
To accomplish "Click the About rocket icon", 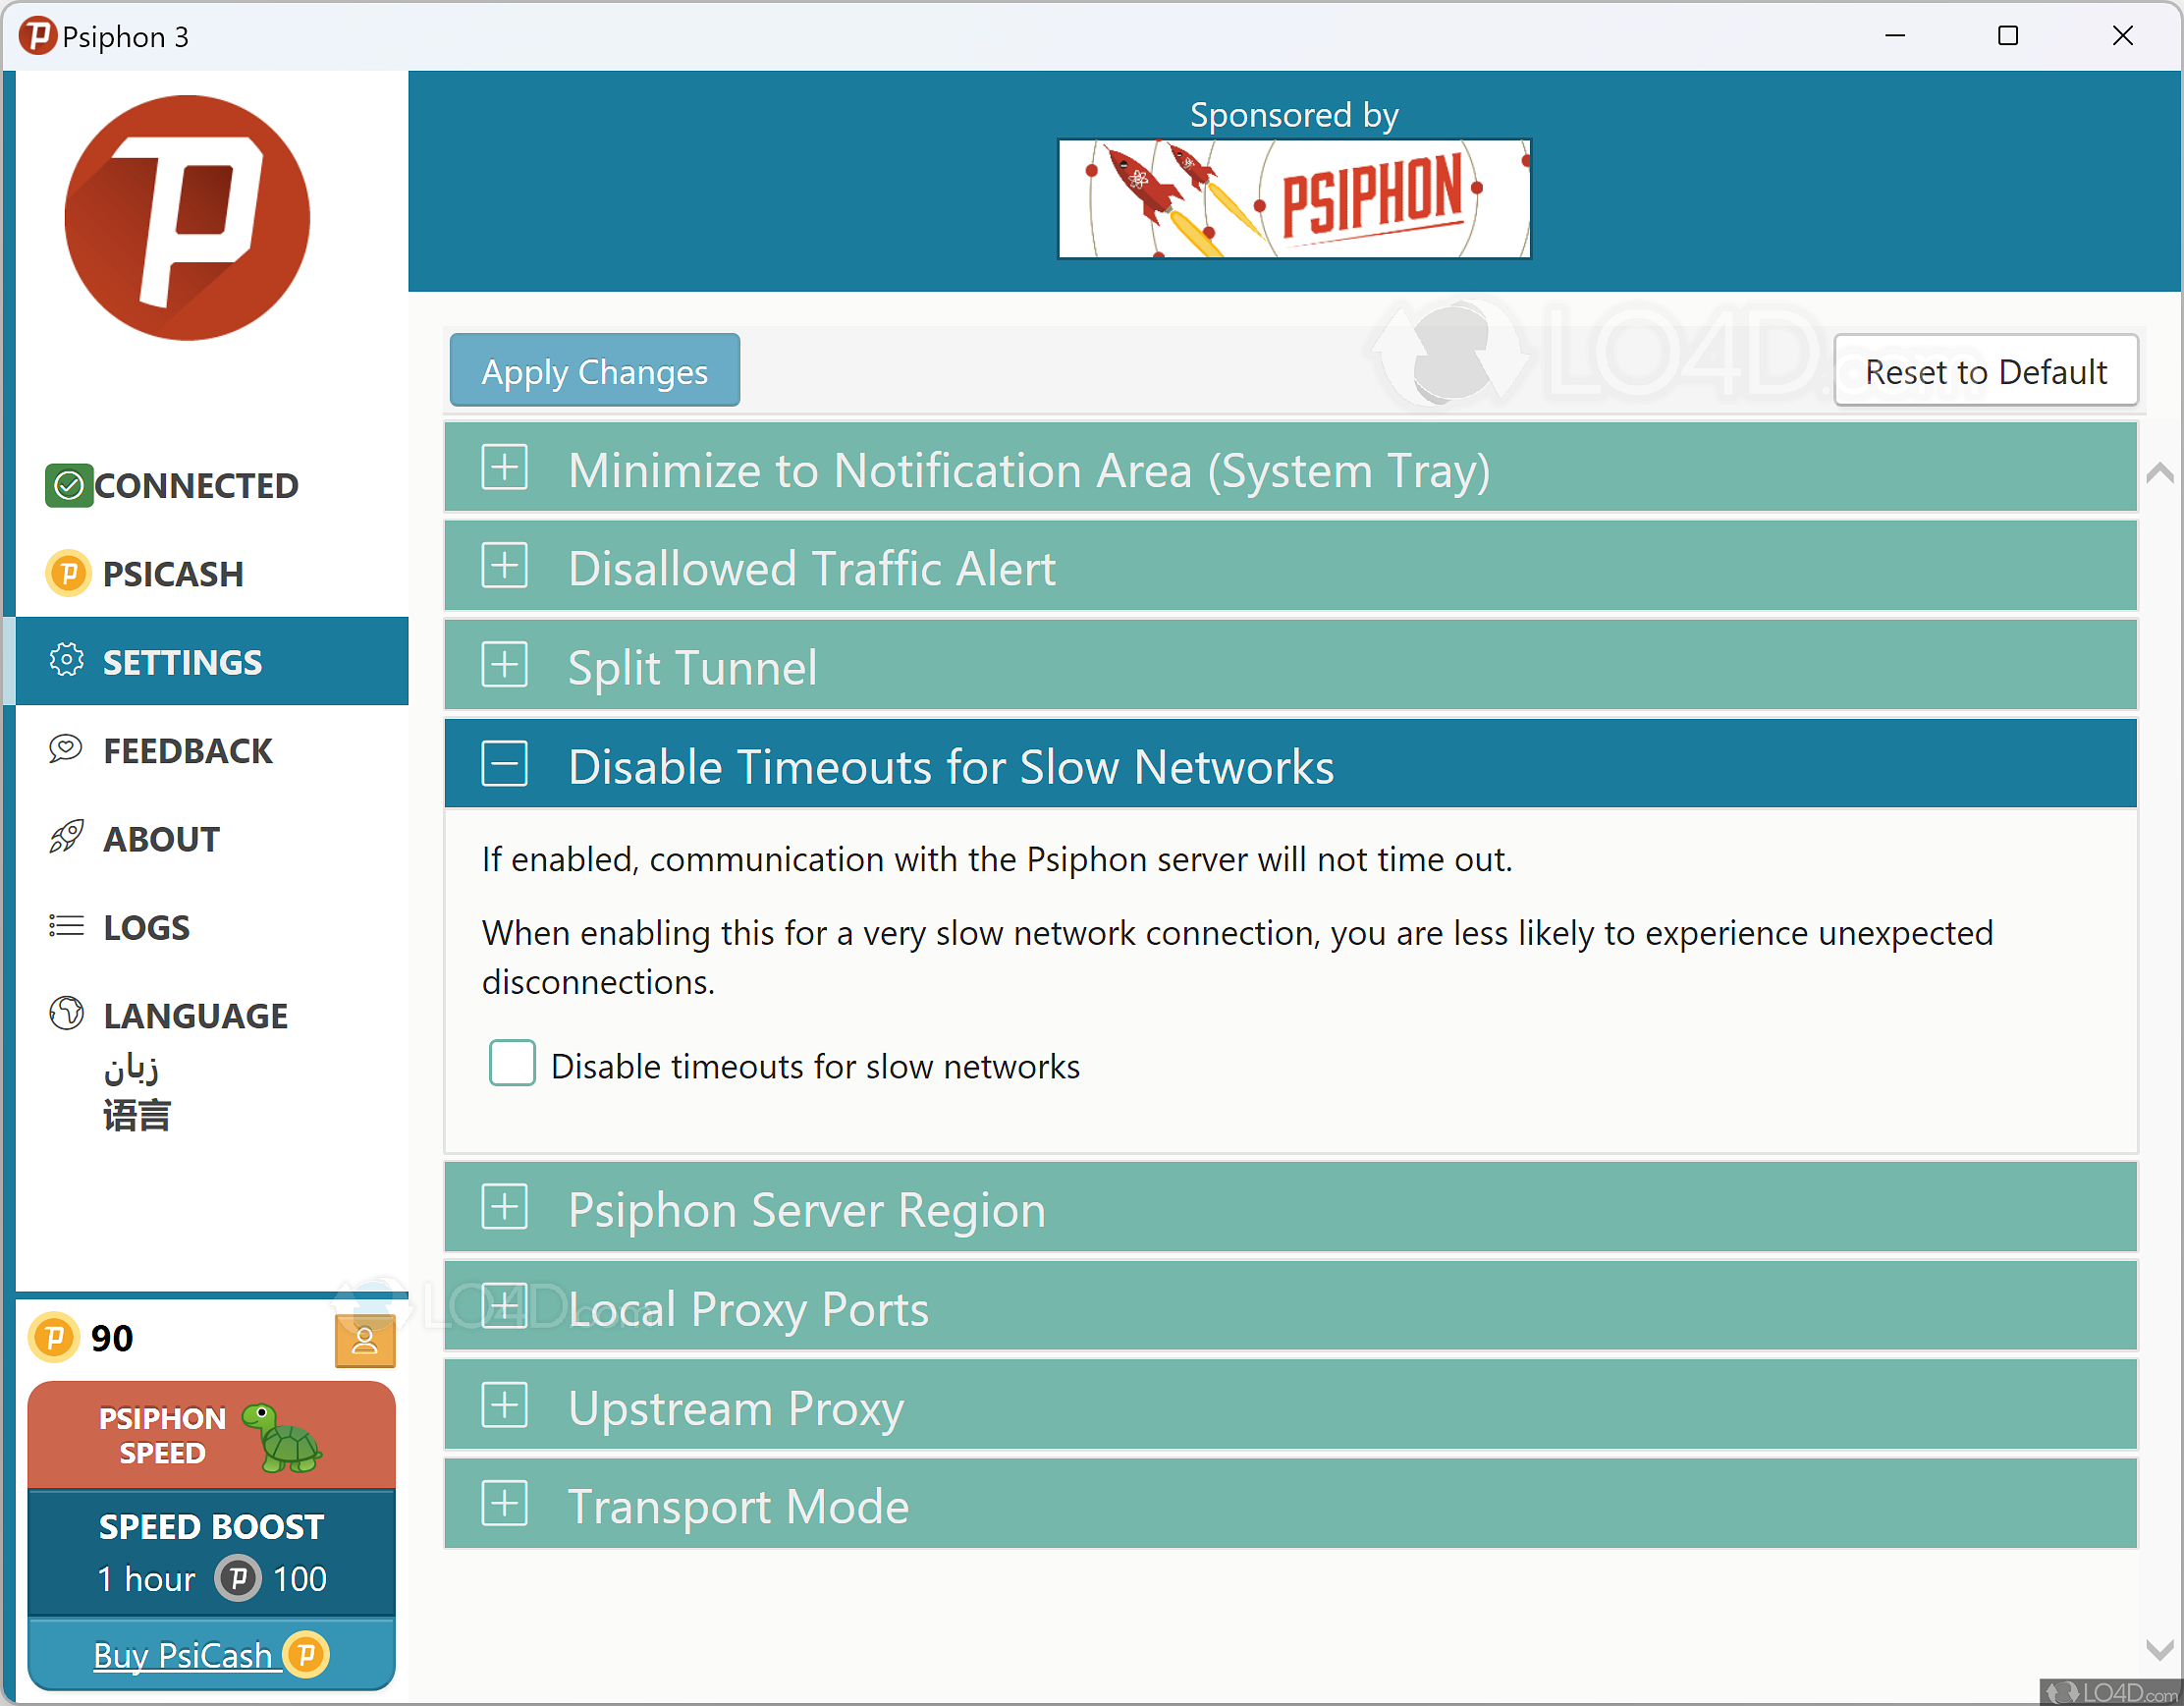I will coord(66,838).
